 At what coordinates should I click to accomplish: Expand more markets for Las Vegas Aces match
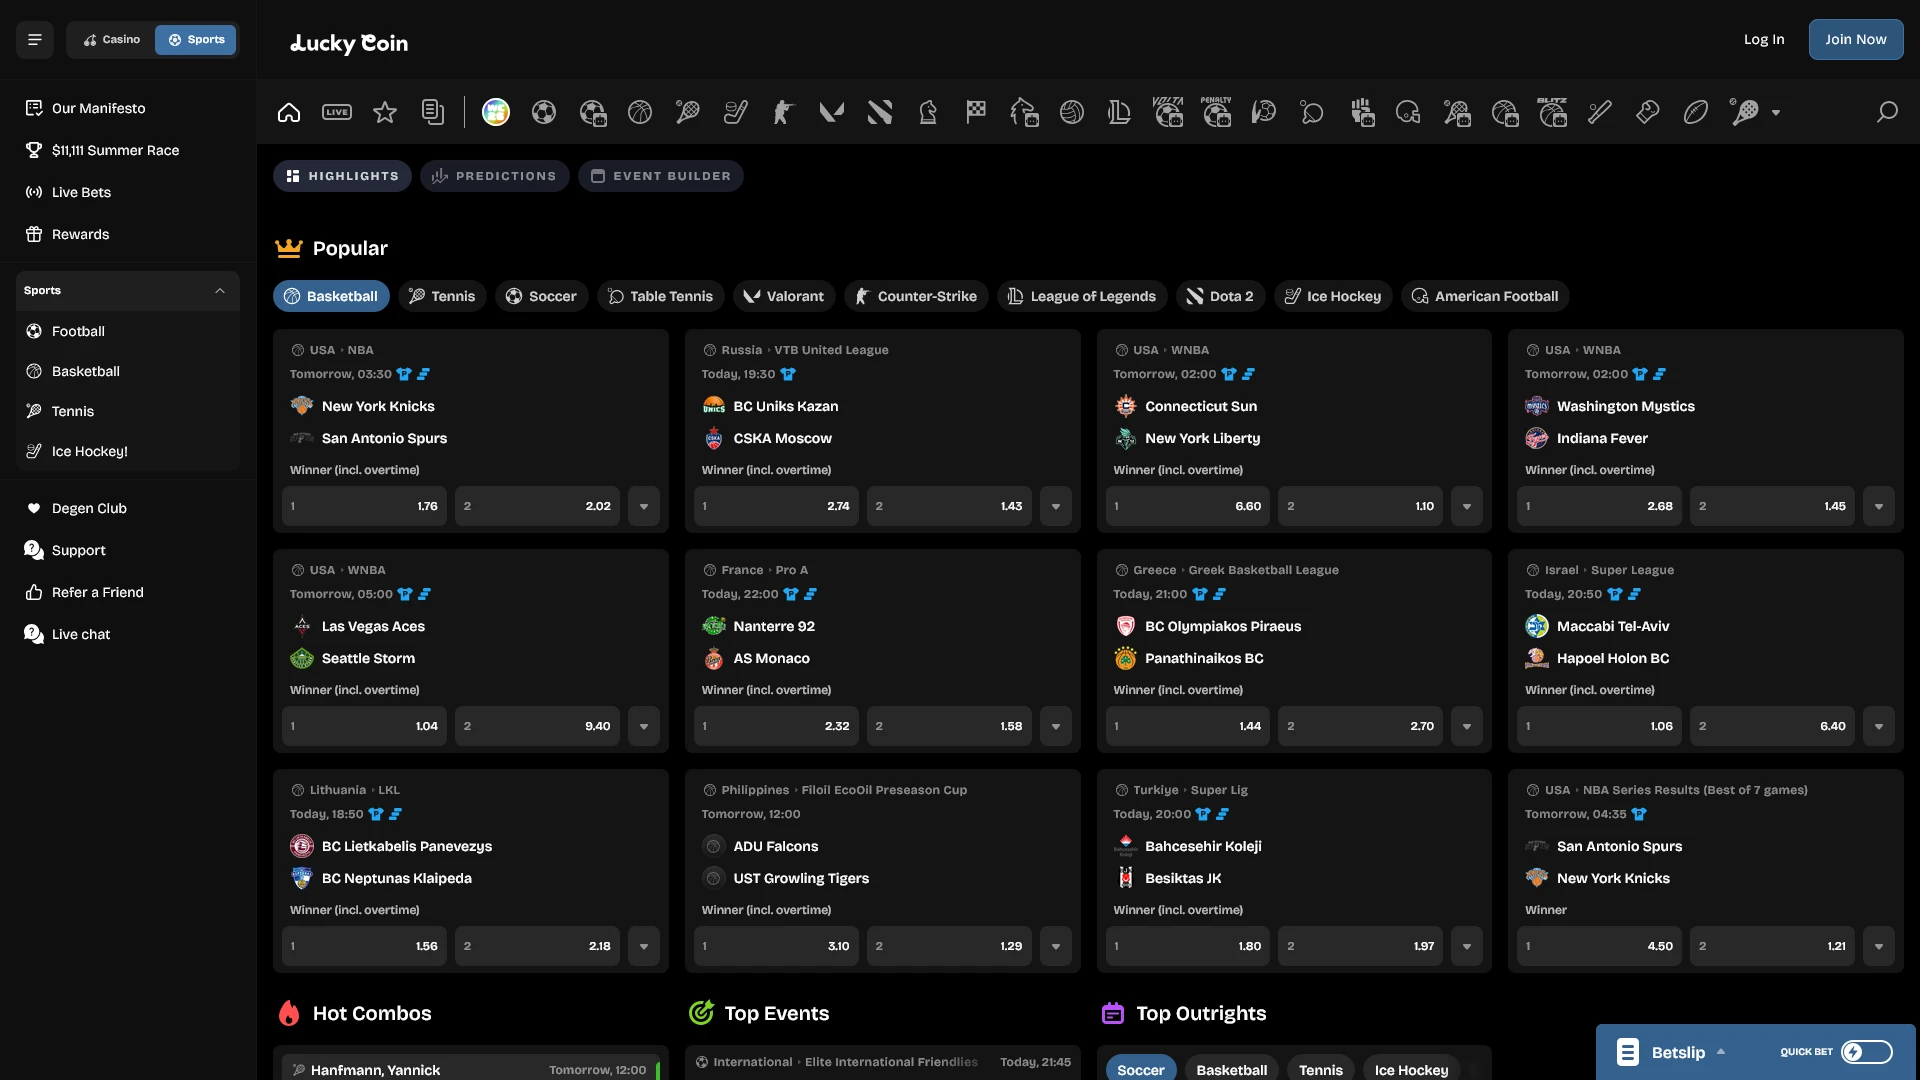644,726
